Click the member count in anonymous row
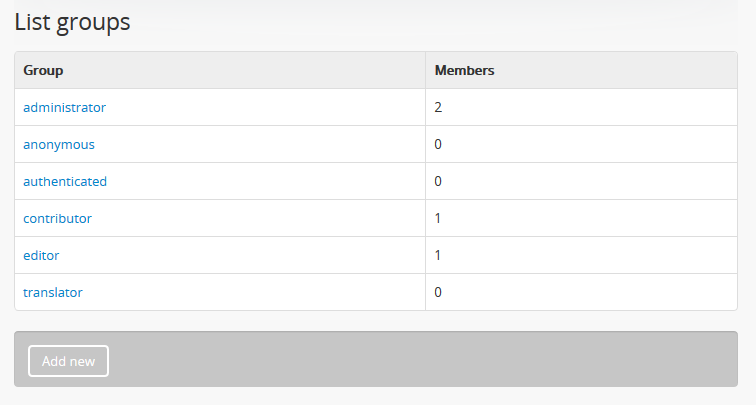This screenshot has width=756, height=405. (x=438, y=144)
